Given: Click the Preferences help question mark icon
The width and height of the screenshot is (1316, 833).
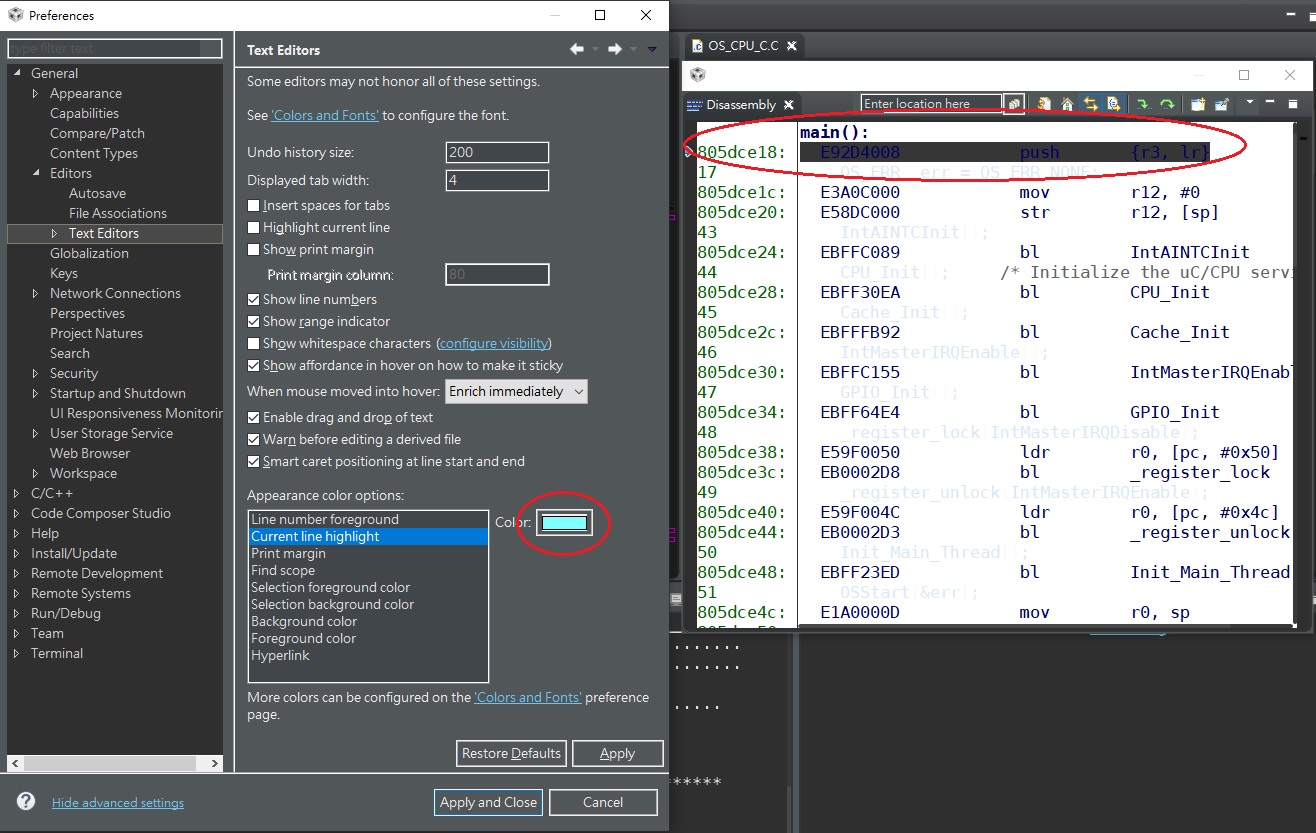Looking at the screenshot, I should 26,801.
